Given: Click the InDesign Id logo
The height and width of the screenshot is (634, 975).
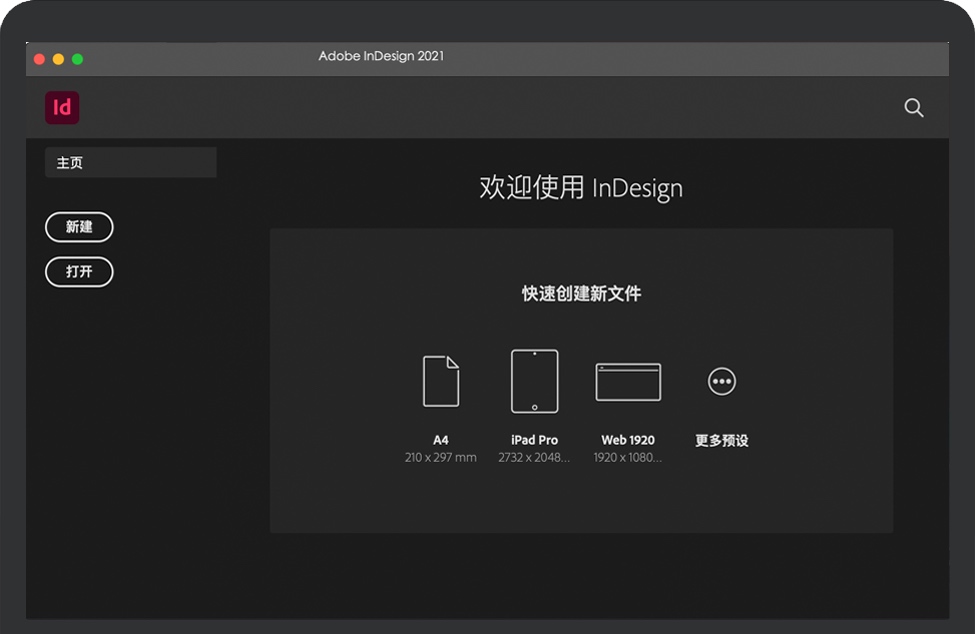Looking at the screenshot, I should coord(62,108).
